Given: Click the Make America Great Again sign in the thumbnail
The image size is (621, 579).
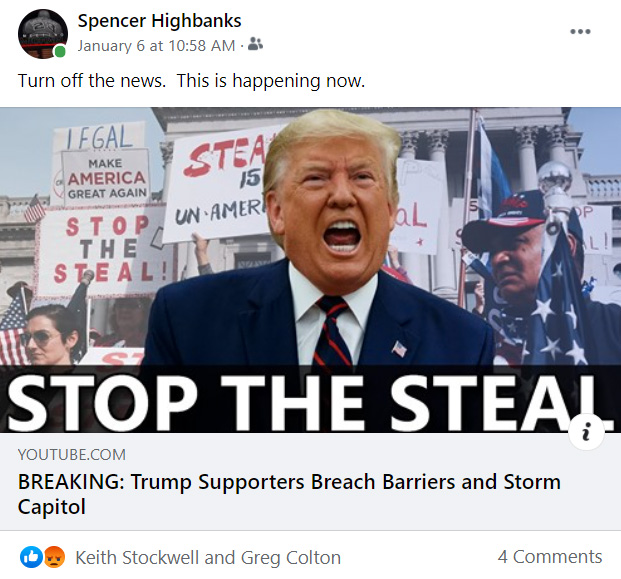Looking at the screenshot, I should pos(107,178).
